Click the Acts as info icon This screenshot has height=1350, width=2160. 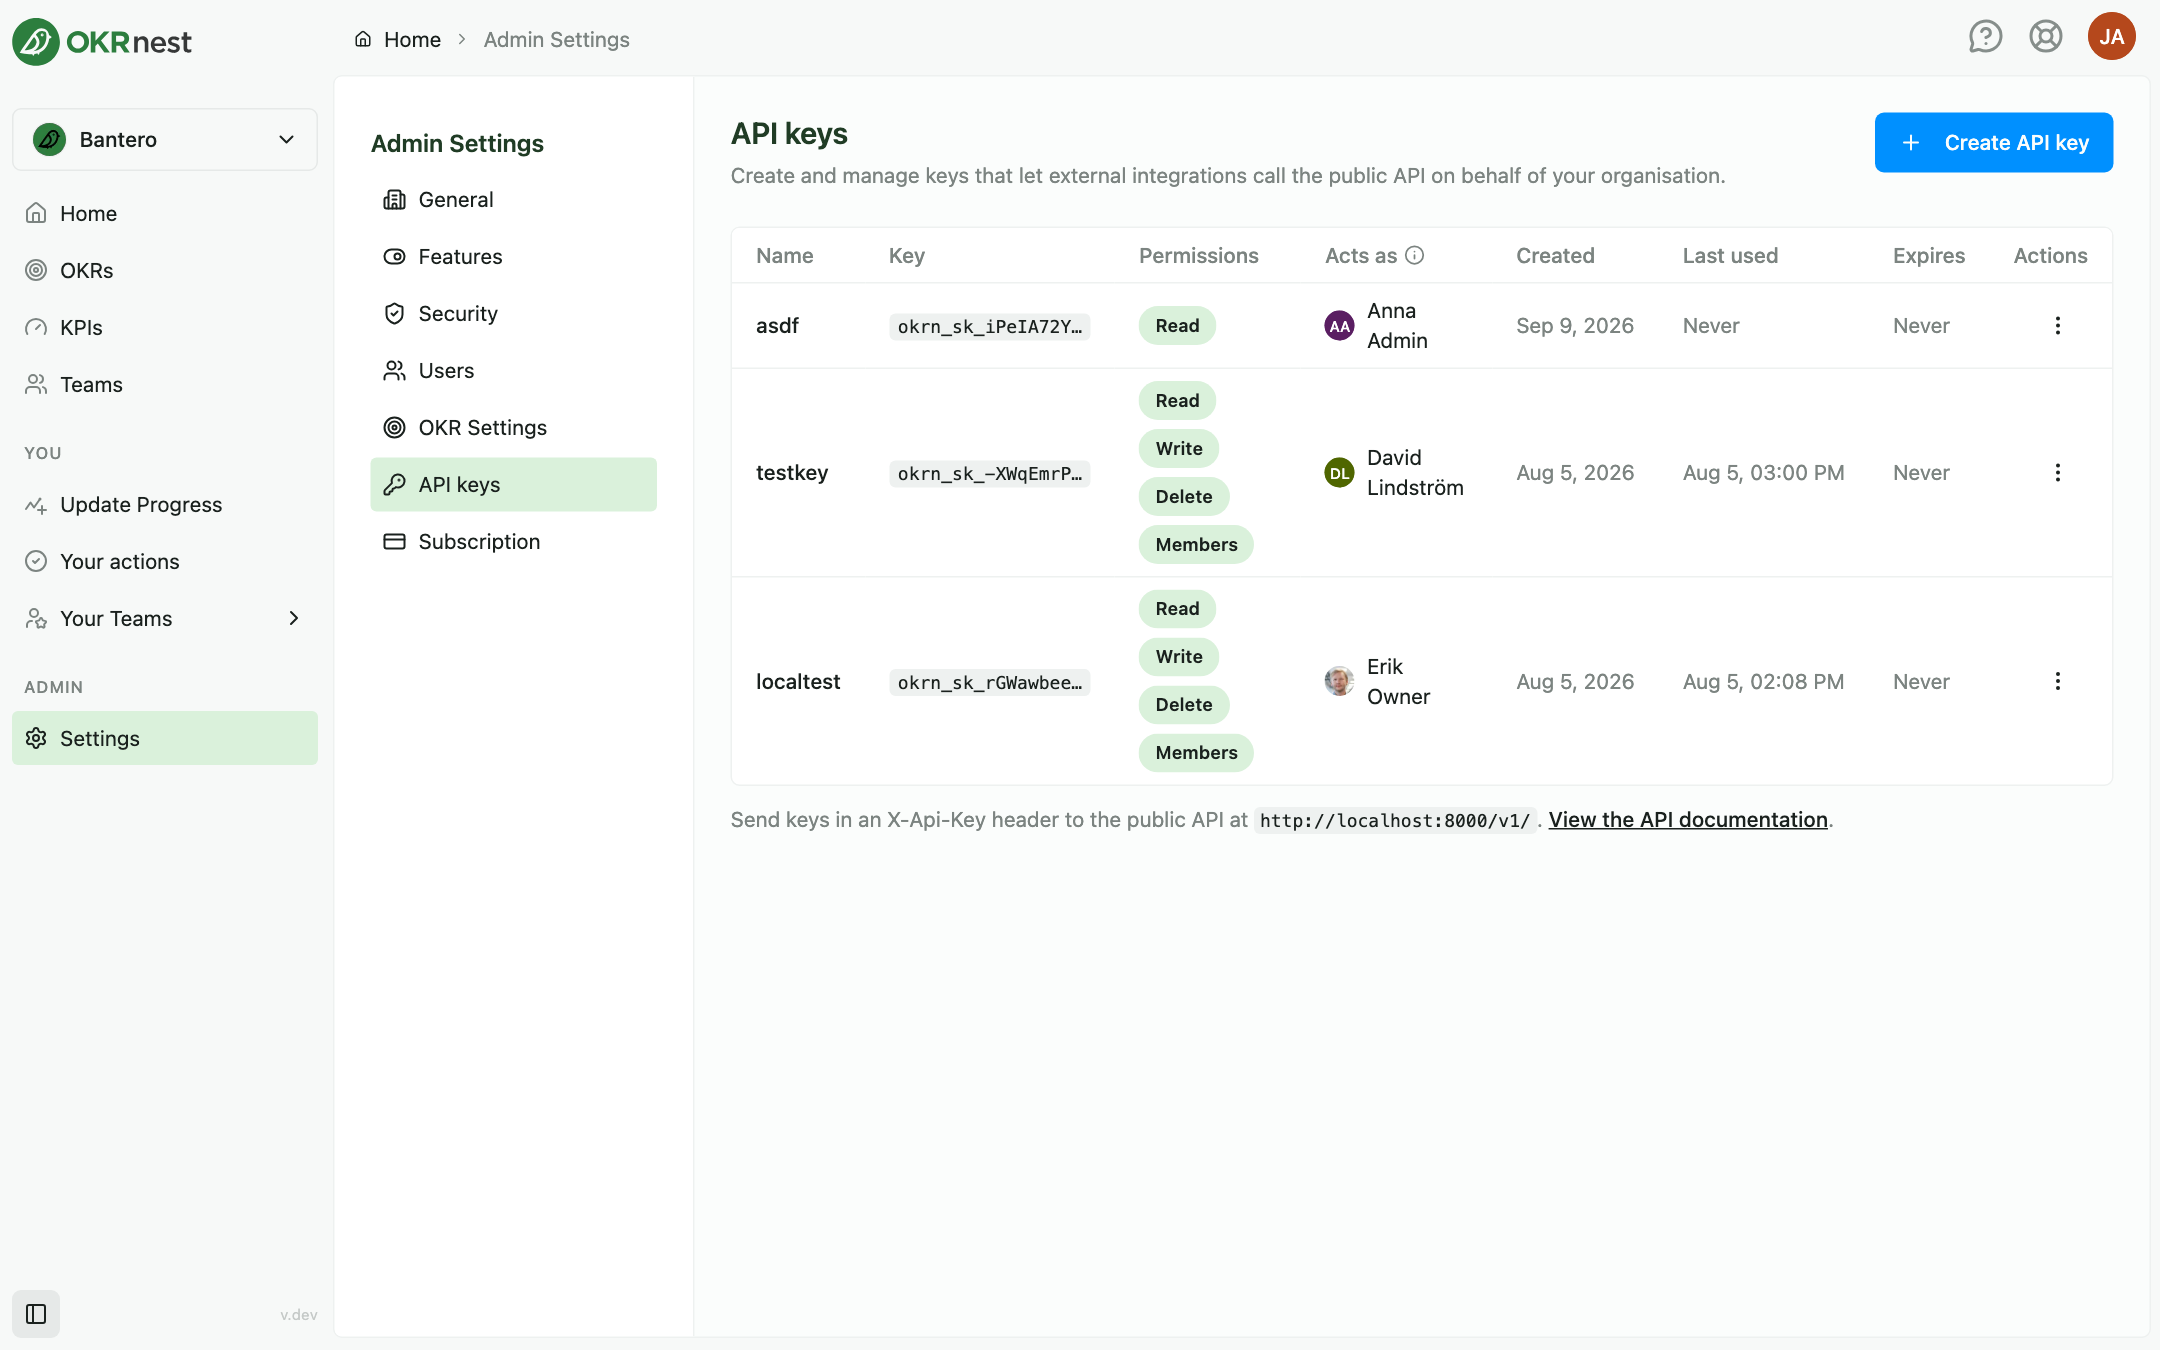(1415, 255)
